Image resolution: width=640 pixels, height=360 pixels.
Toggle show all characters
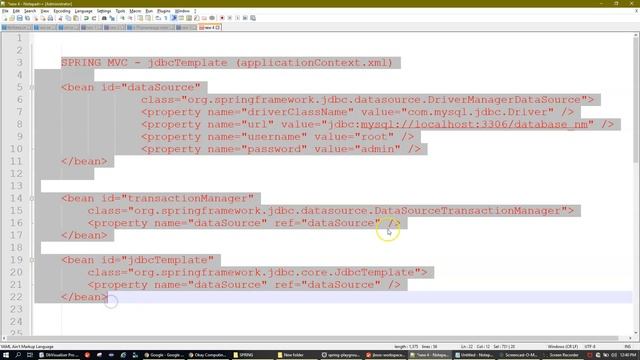point(166,18)
